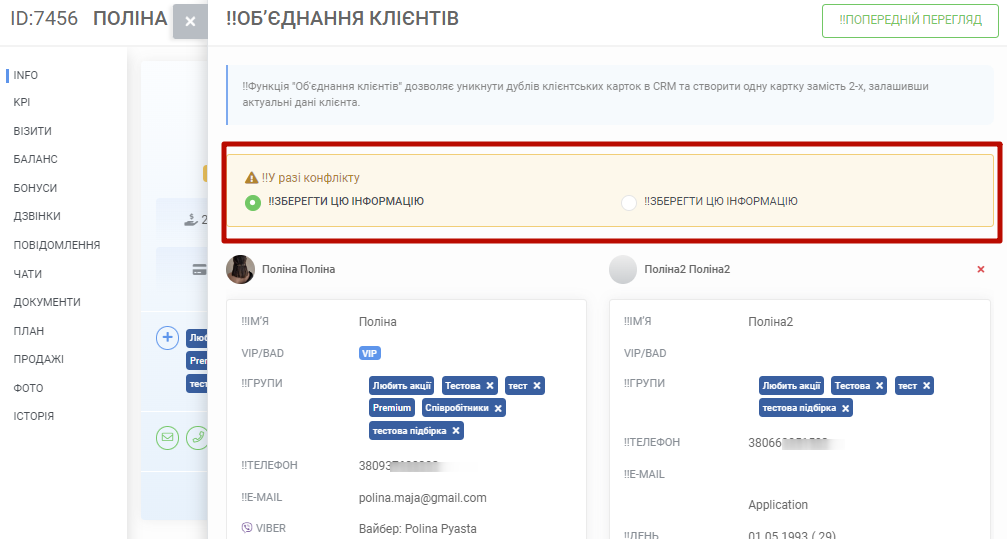1007x539 pixels.
Task: Click ПОЛІНА client name in header
Action: (x=130, y=19)
